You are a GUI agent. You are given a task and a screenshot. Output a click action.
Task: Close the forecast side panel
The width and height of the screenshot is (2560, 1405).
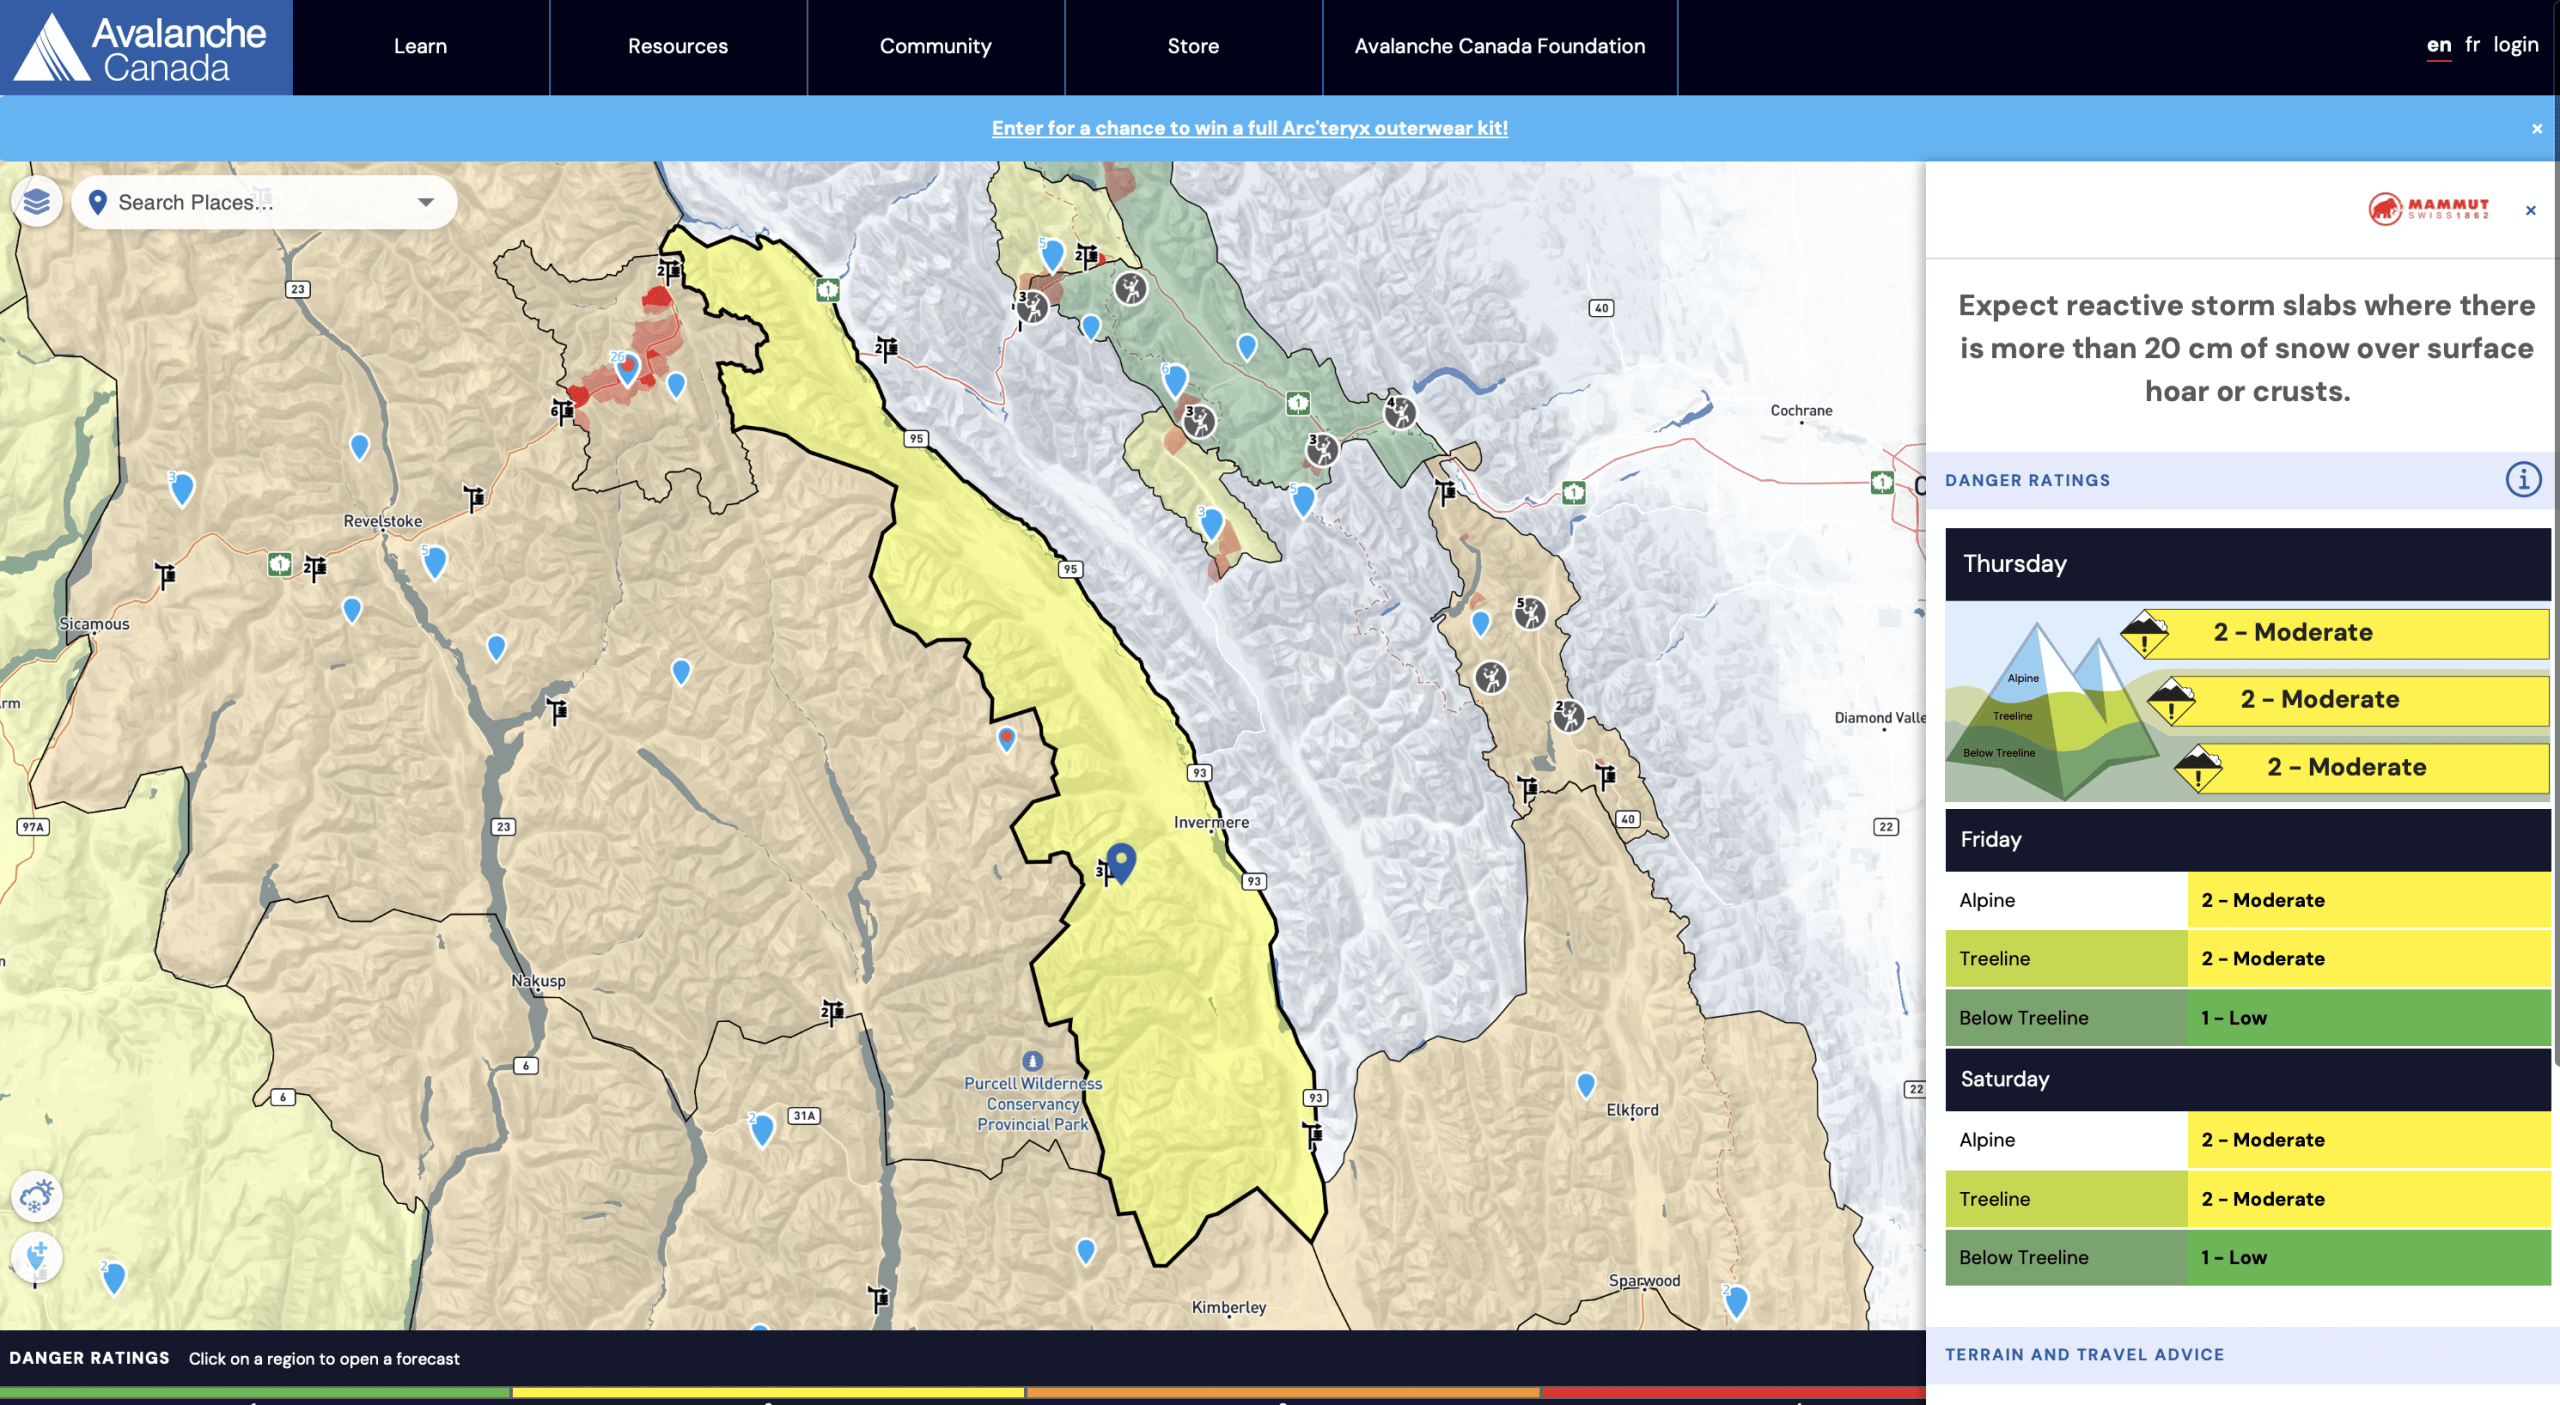[2530, 210]
